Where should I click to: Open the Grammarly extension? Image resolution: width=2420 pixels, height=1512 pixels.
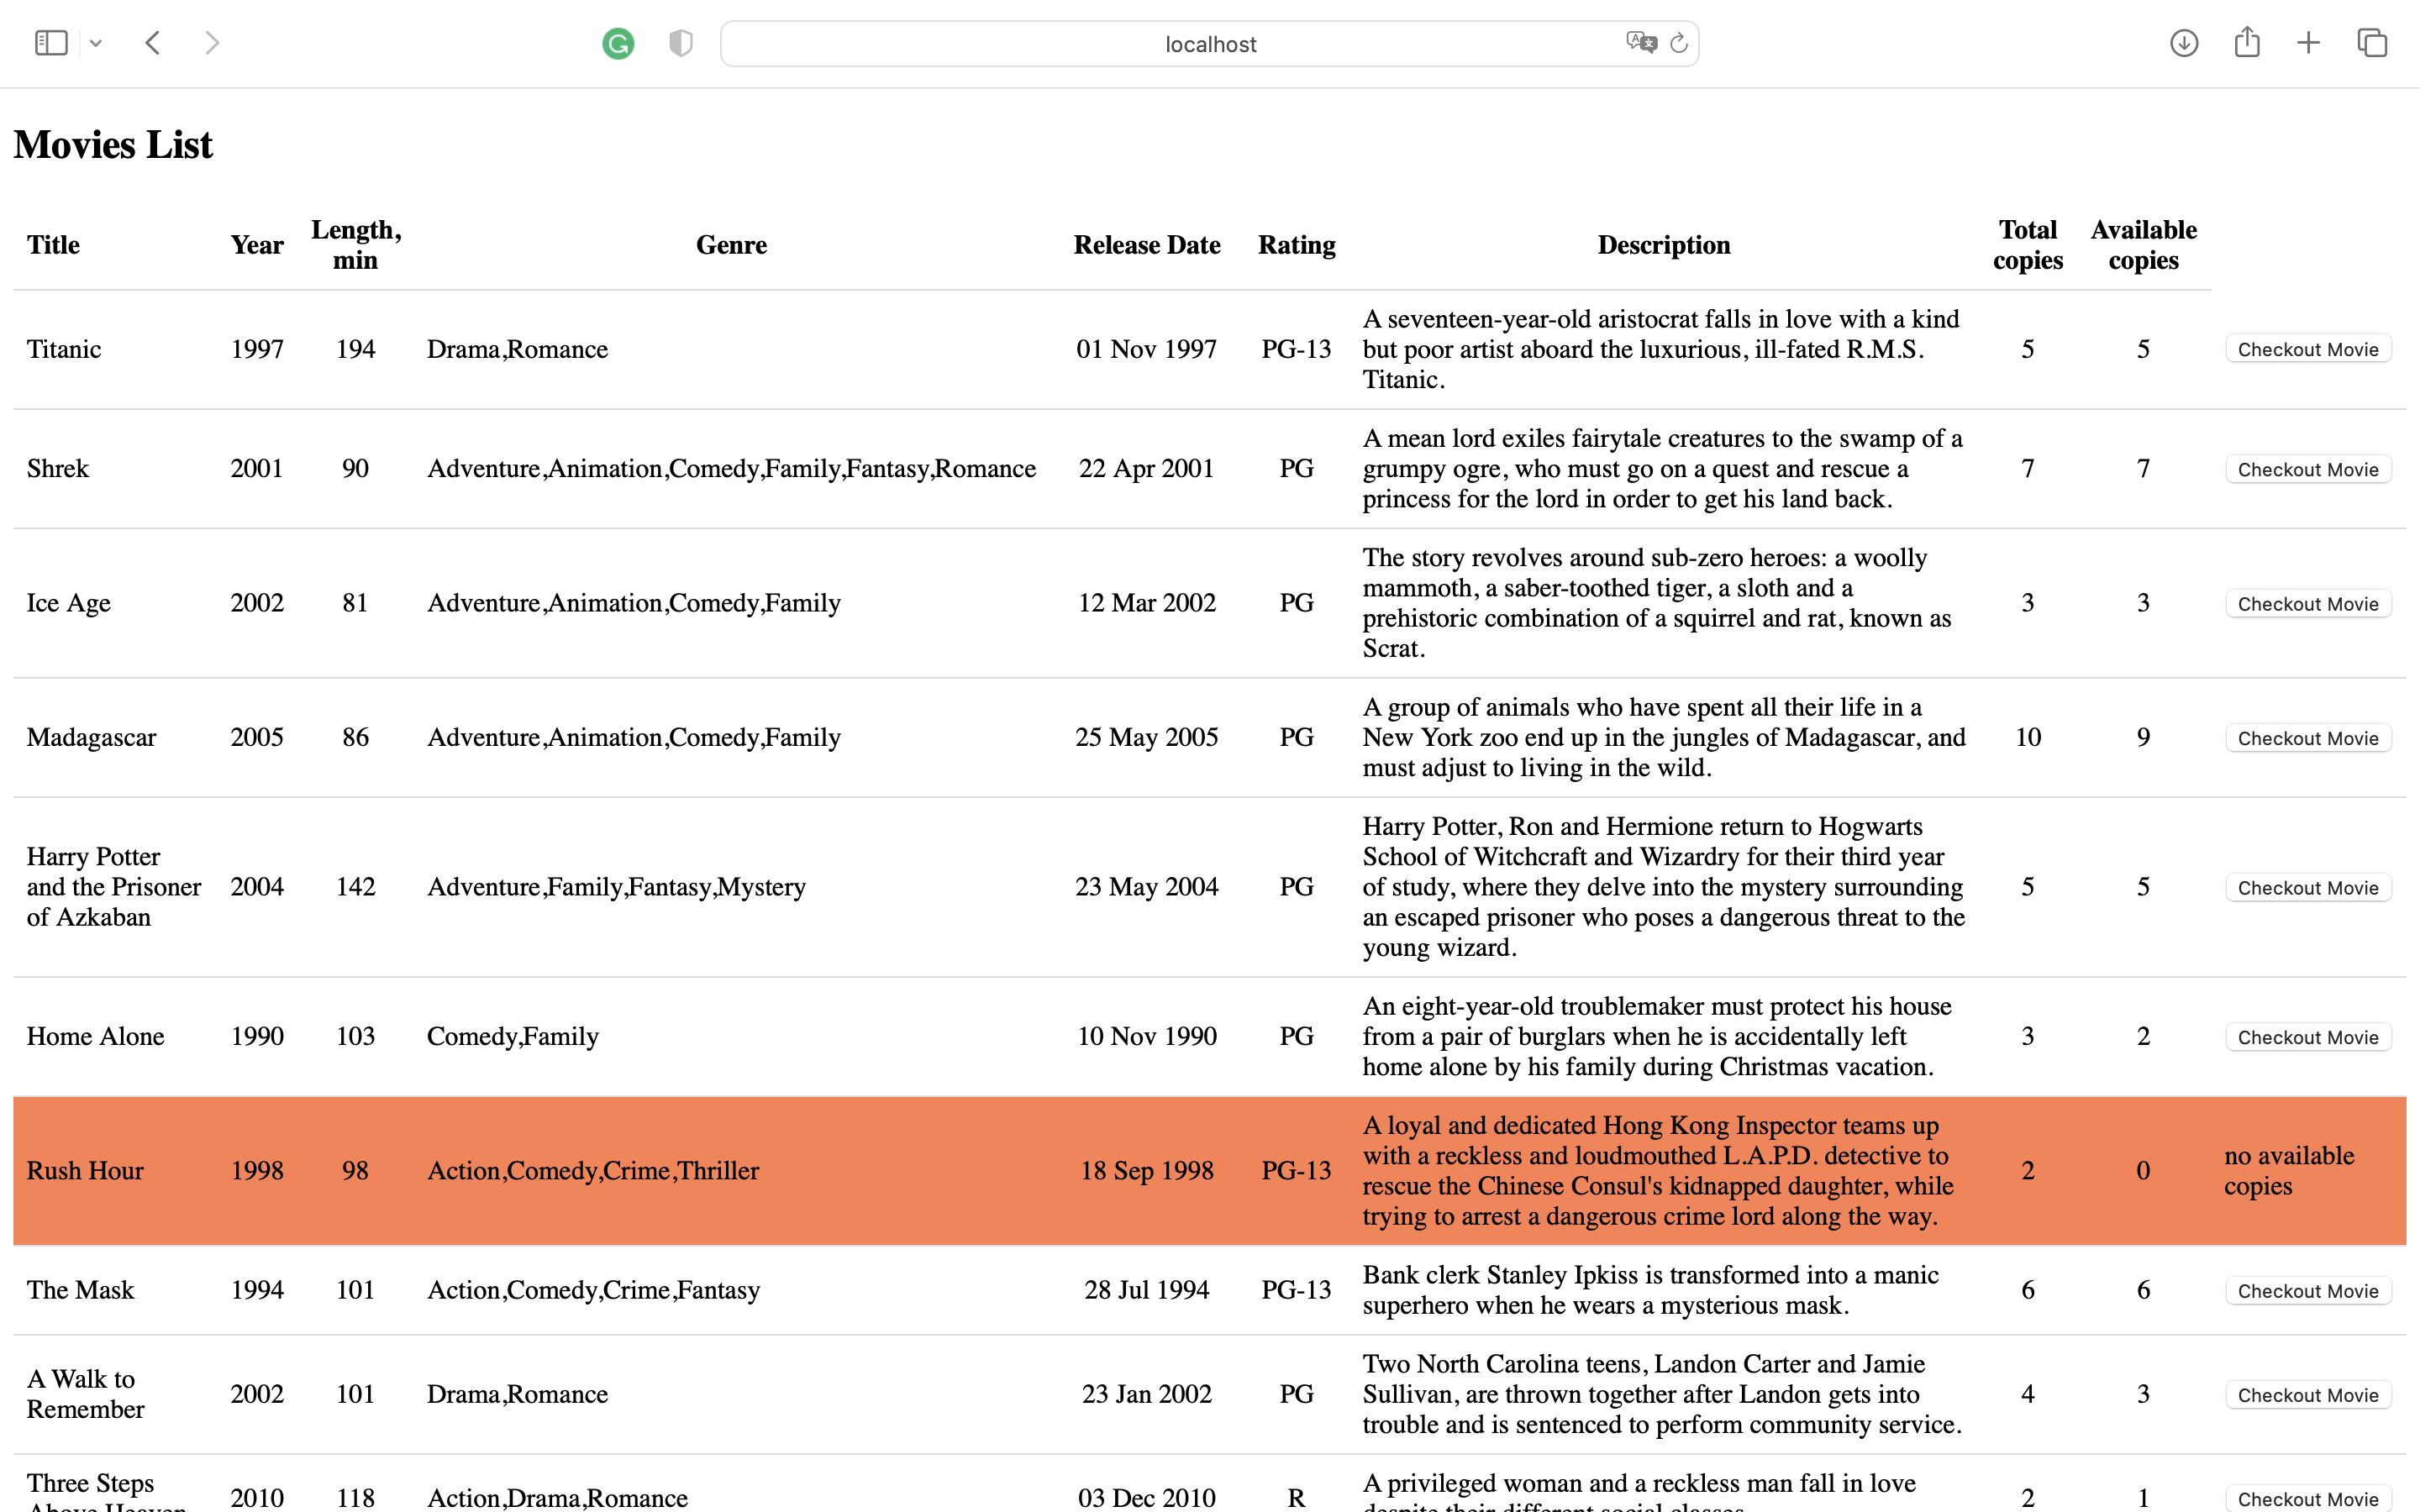click(x=618, y=43)
